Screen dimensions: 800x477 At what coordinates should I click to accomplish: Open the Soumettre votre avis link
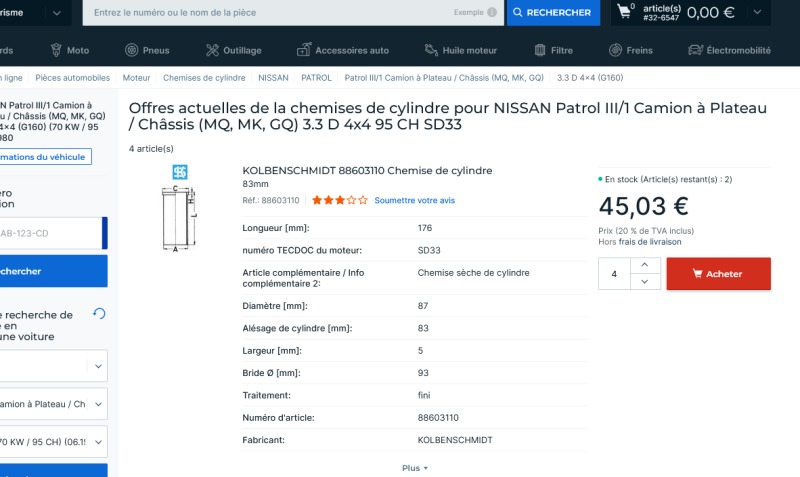(x=414, y=200)
